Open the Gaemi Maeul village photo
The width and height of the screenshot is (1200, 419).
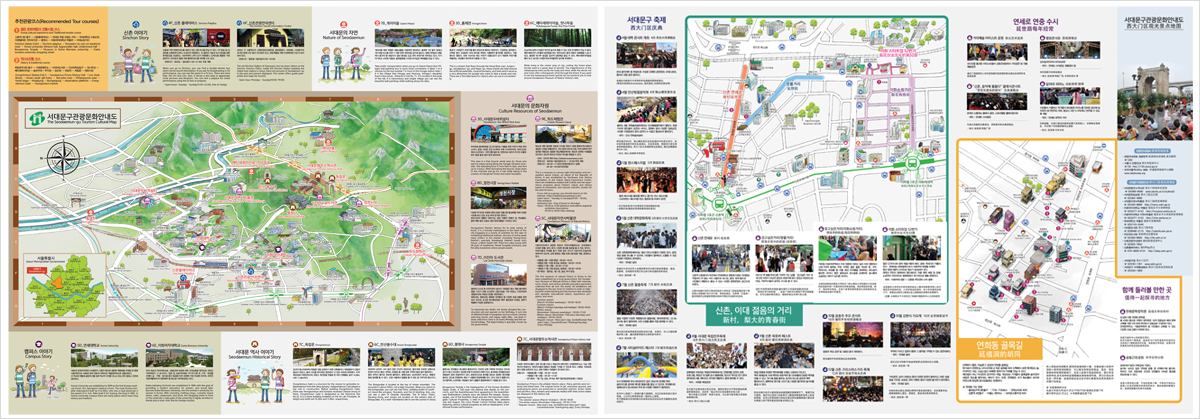tap(408, 38)
